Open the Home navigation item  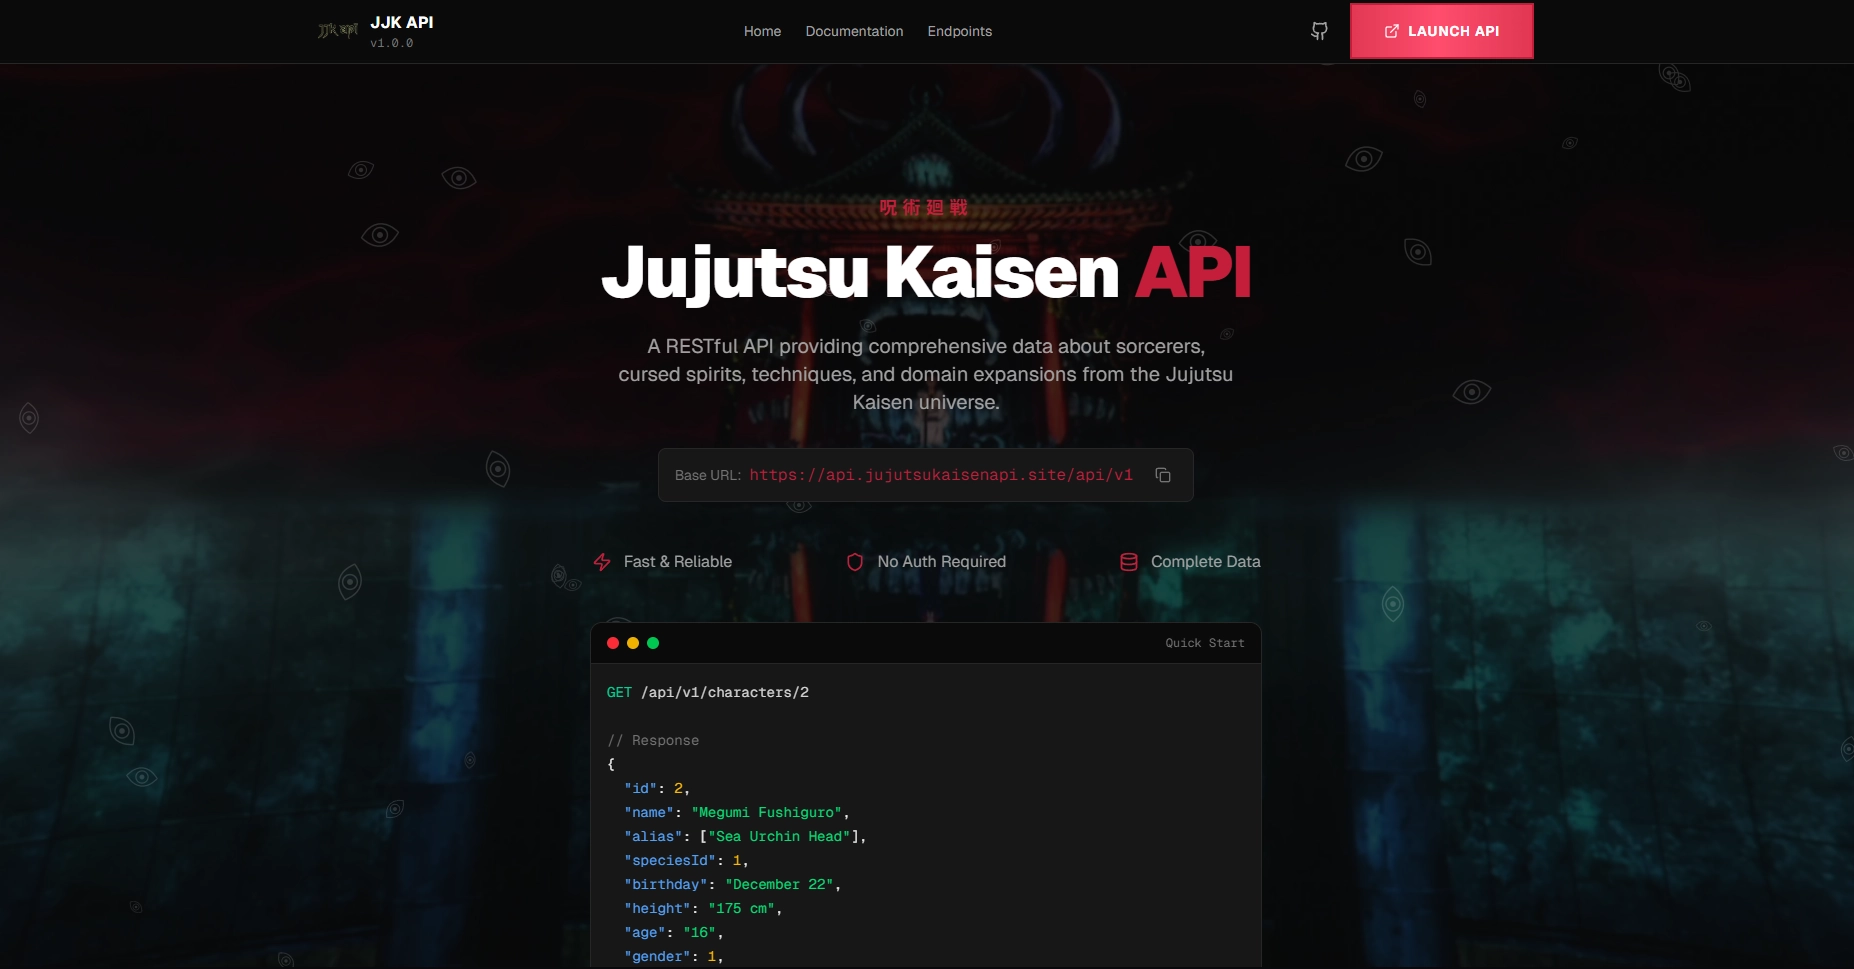pos(761,31)
